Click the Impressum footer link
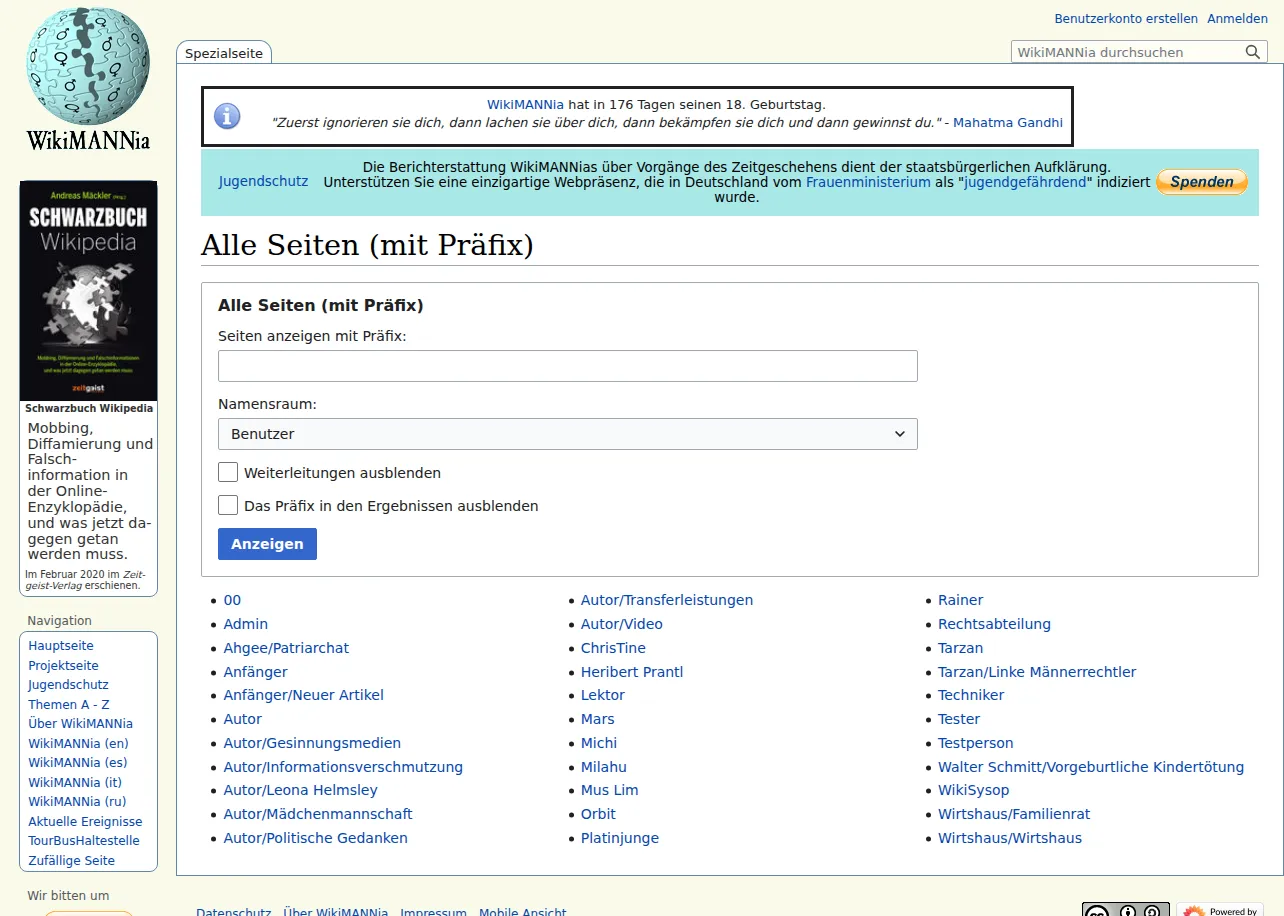Screen dimensions: 1284x916 pyautogui.click(x=433, y=912)
